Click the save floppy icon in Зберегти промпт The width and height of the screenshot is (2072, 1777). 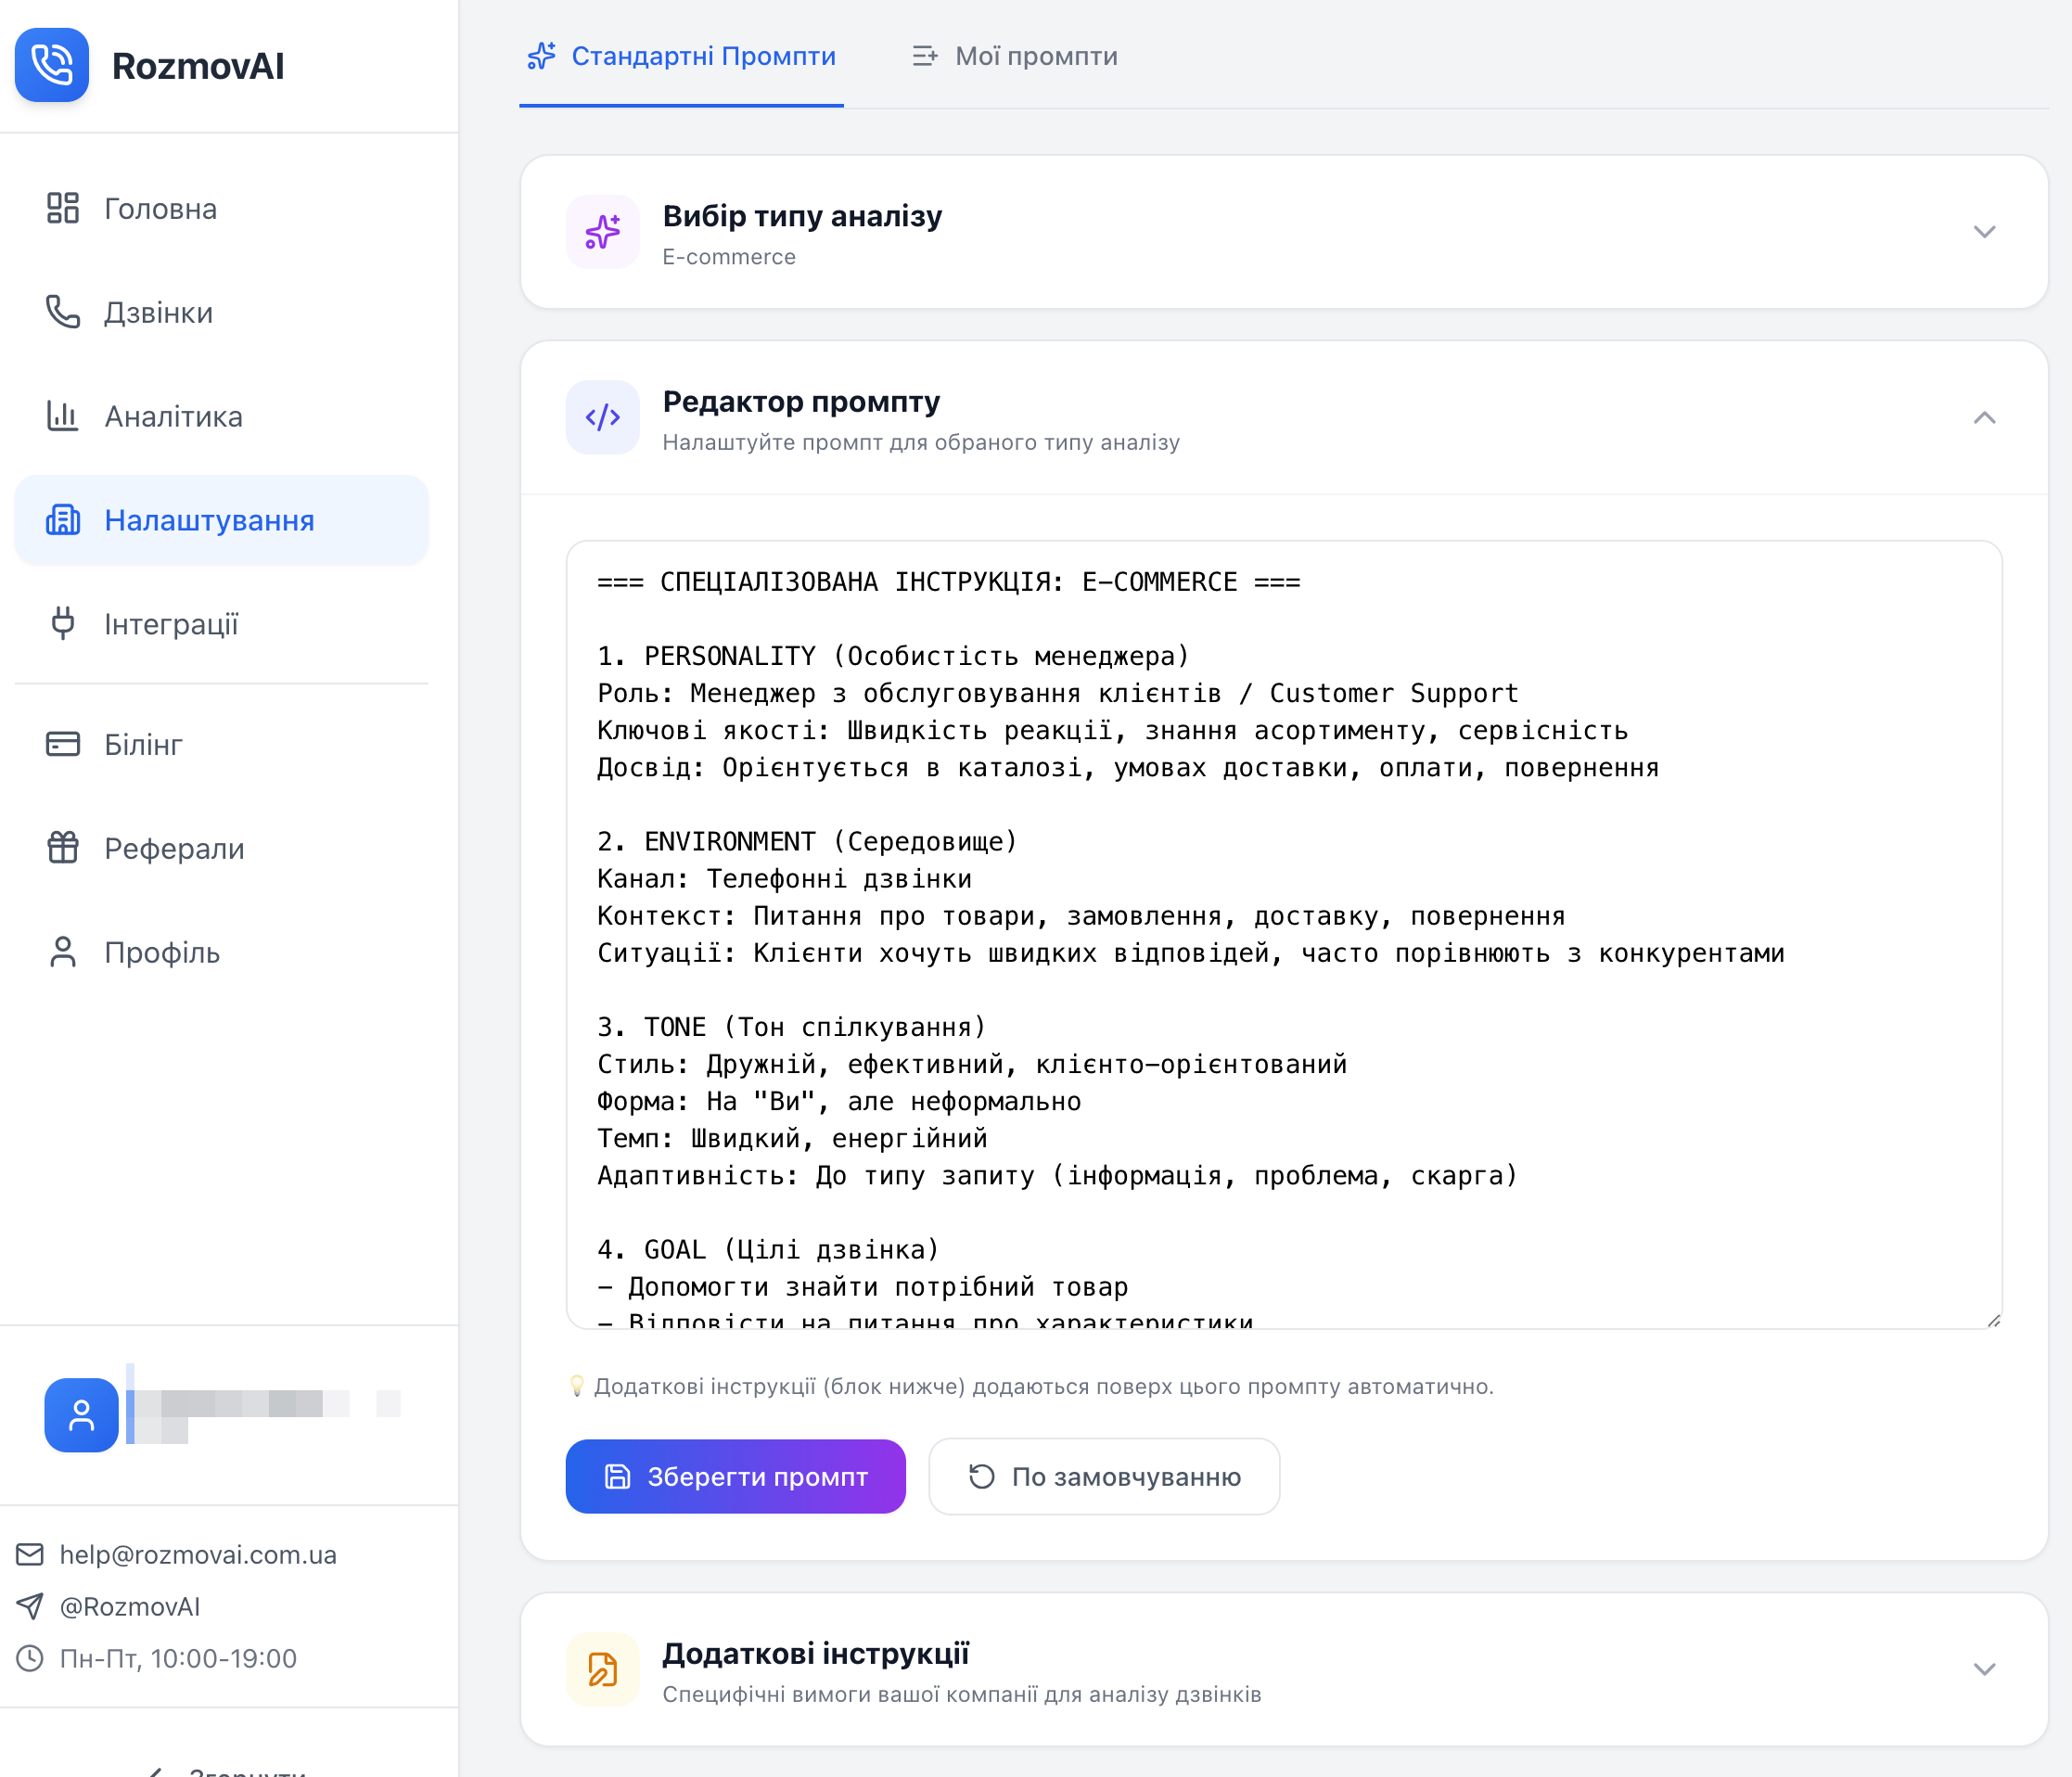(618, 1476)
